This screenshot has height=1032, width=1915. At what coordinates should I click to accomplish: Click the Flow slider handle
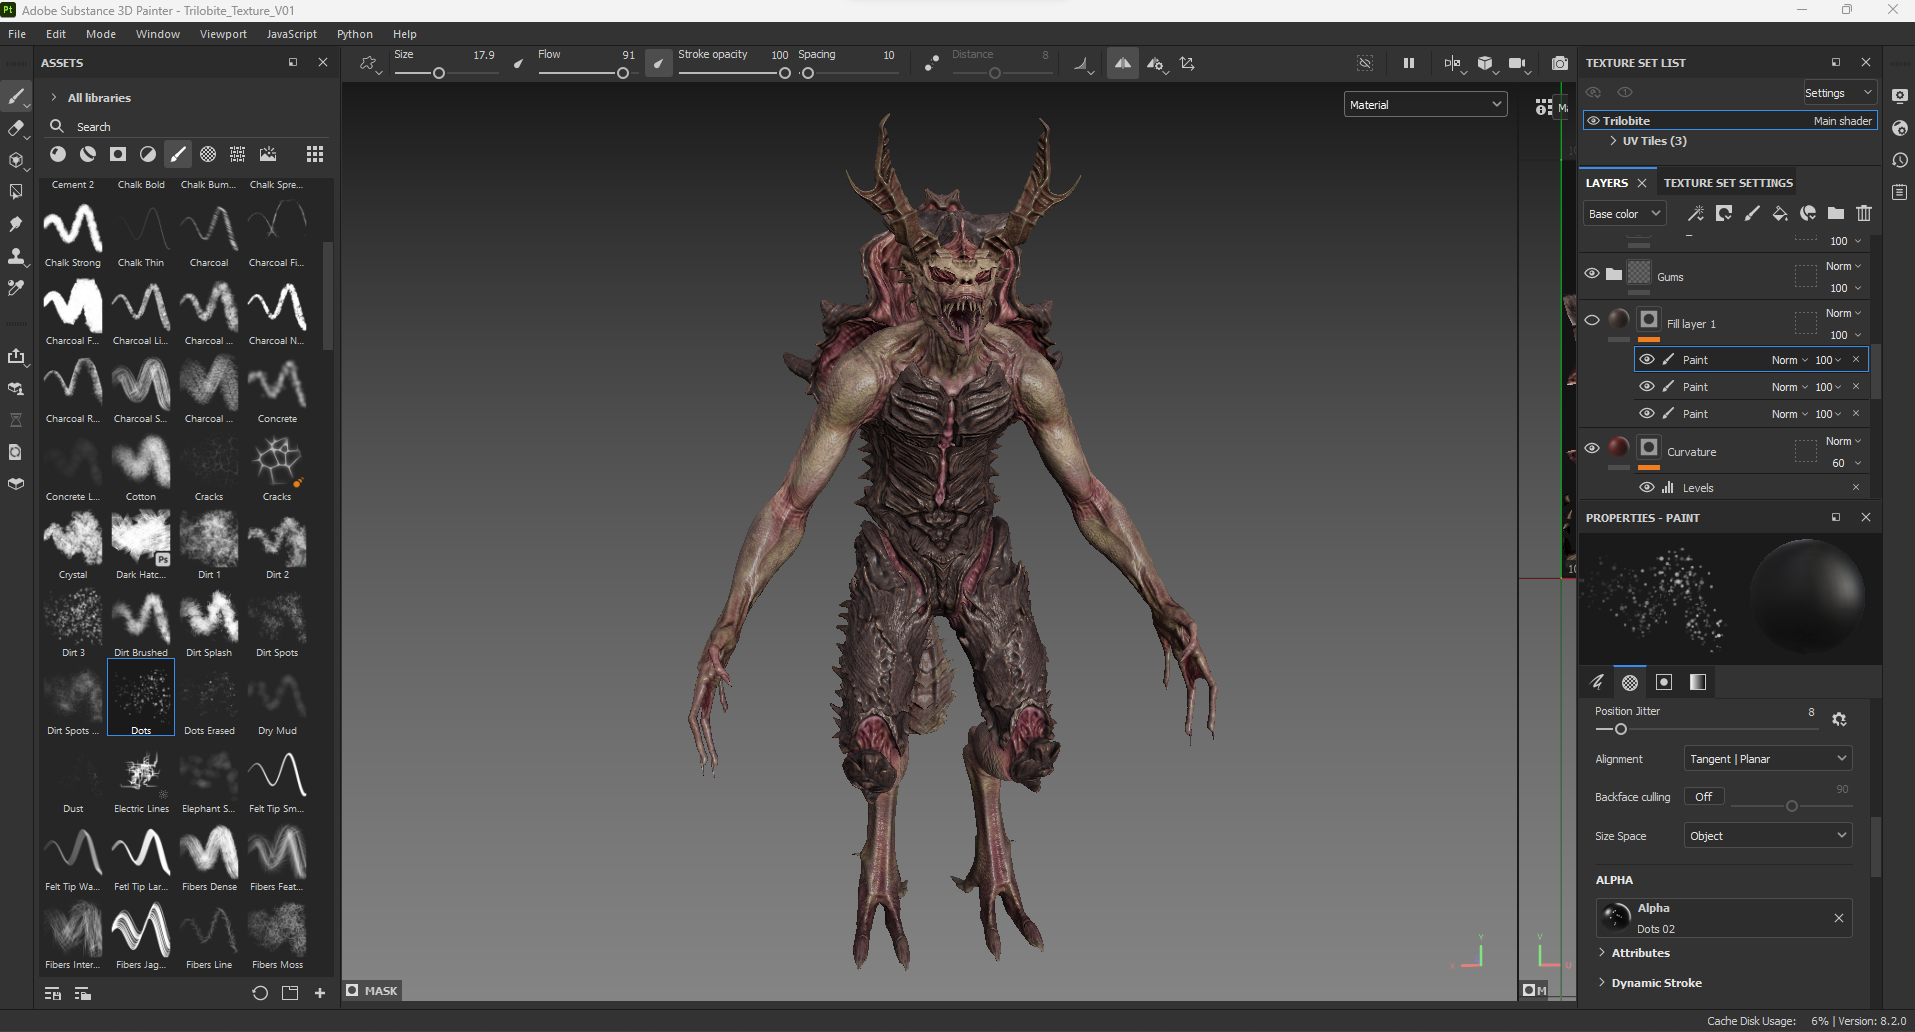(623, 73)
